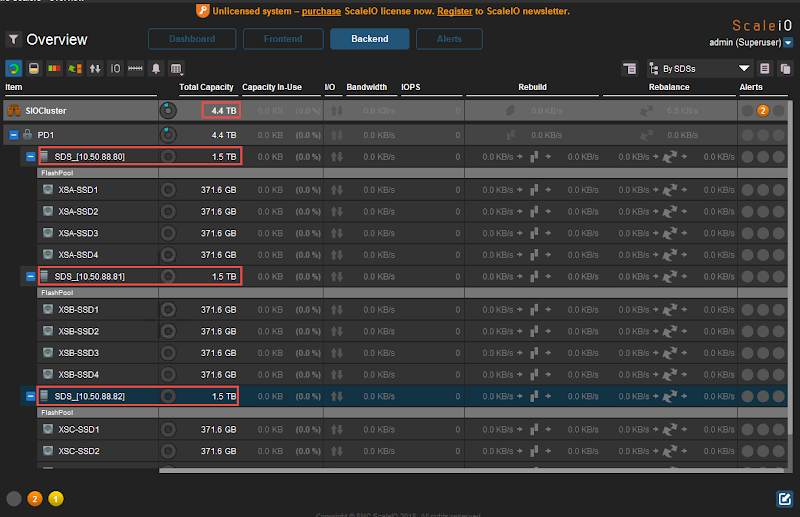Select the XSB-SSD1 device row
This screenshot has width=800, height=517.
(412, 310)
